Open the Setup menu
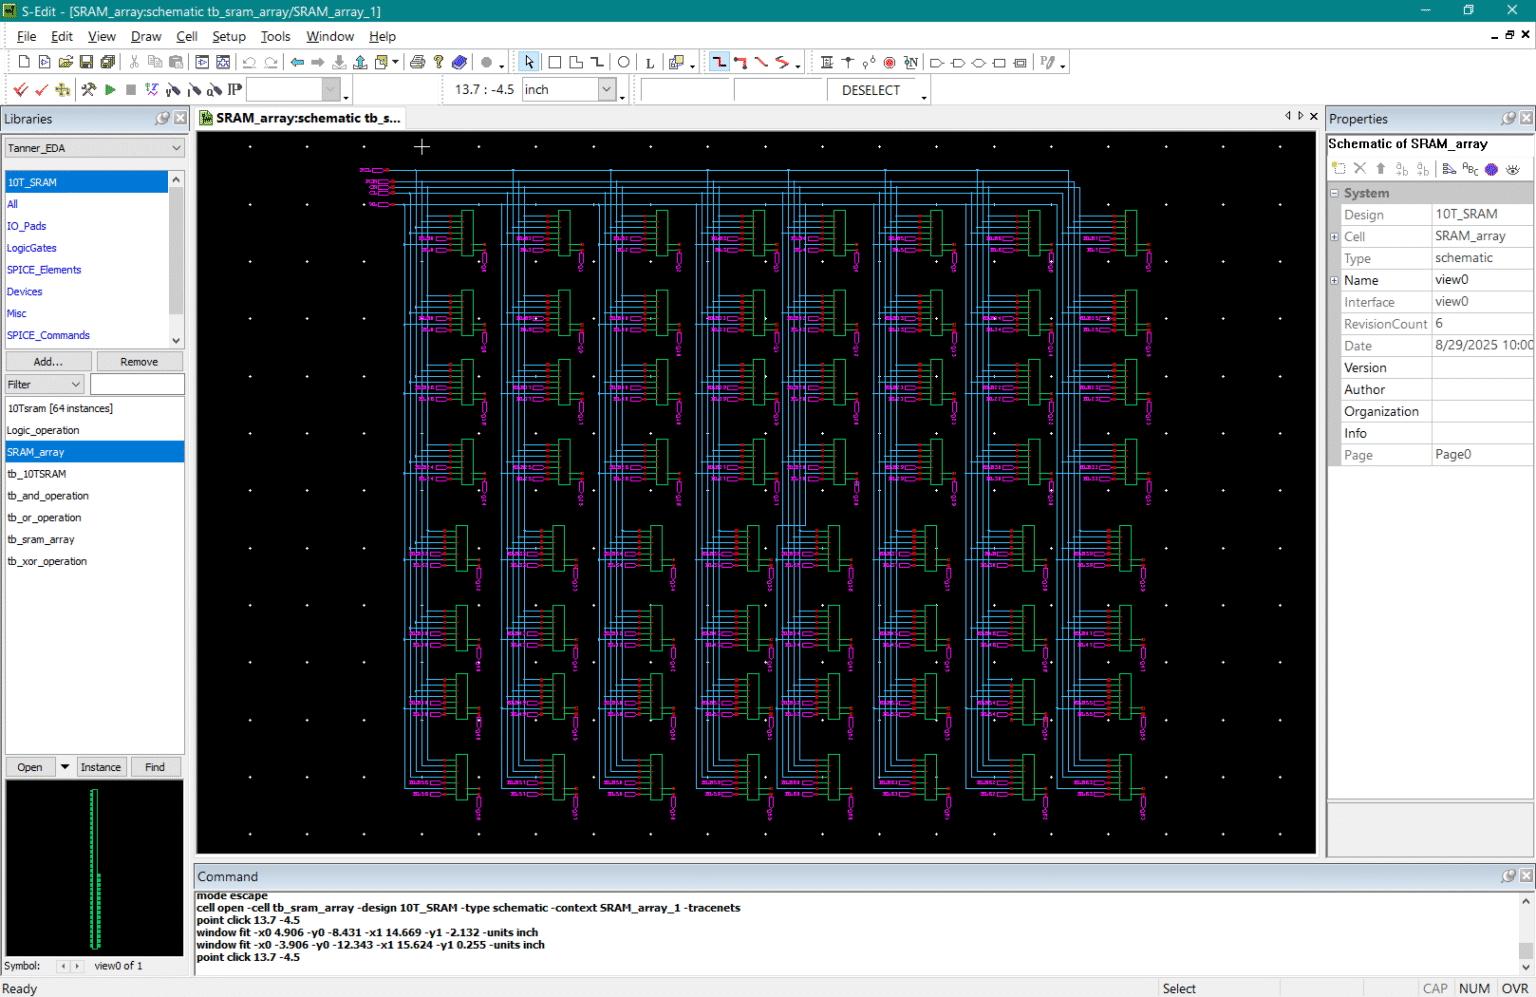This screenshot has height=997, width=1536. [229, 36]
